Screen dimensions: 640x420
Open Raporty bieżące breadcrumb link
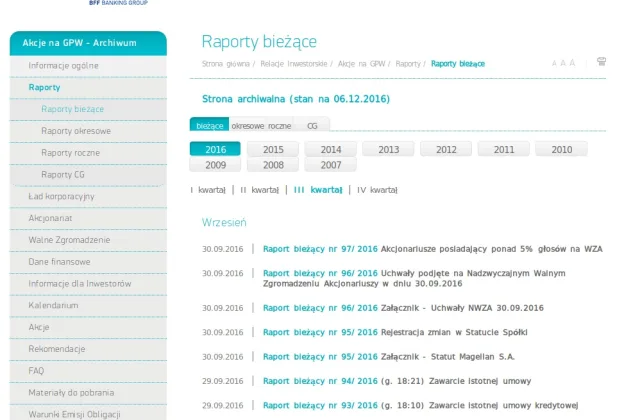coord(458,64)
